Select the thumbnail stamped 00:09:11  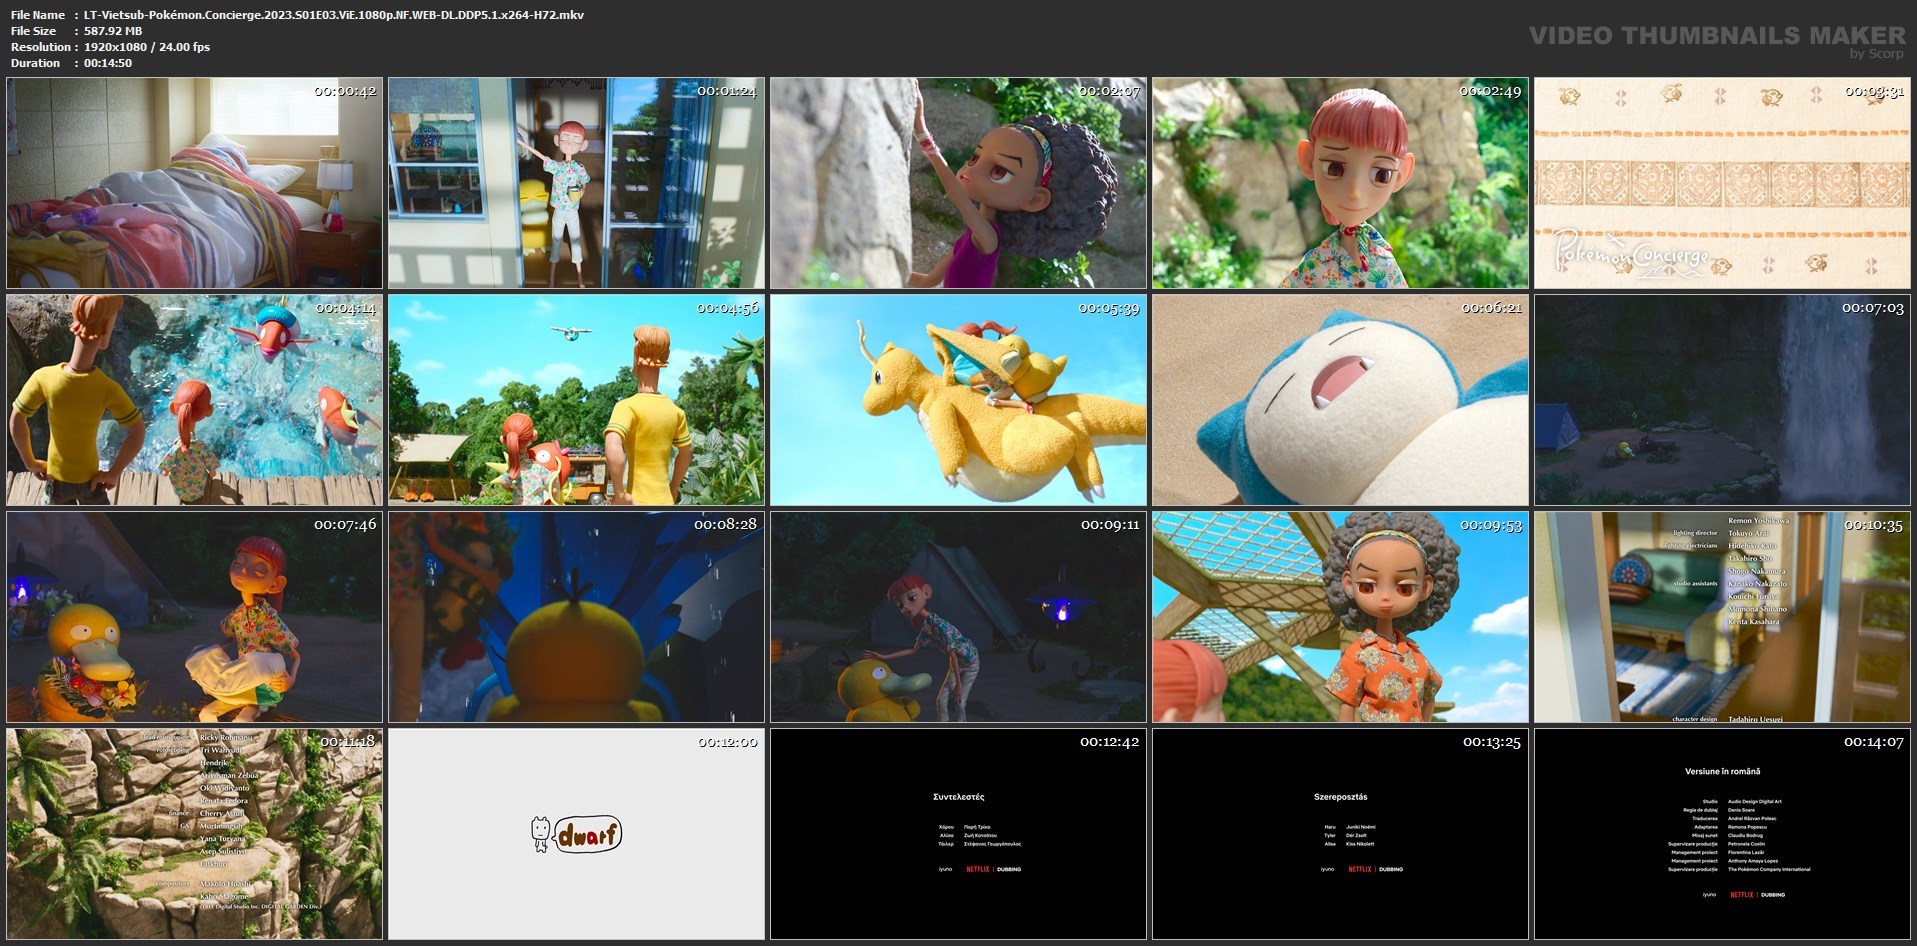tap(958, 617)
